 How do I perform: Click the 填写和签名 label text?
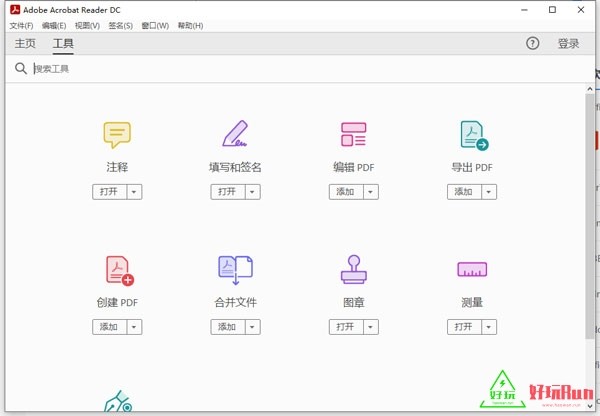coord(235,167)
